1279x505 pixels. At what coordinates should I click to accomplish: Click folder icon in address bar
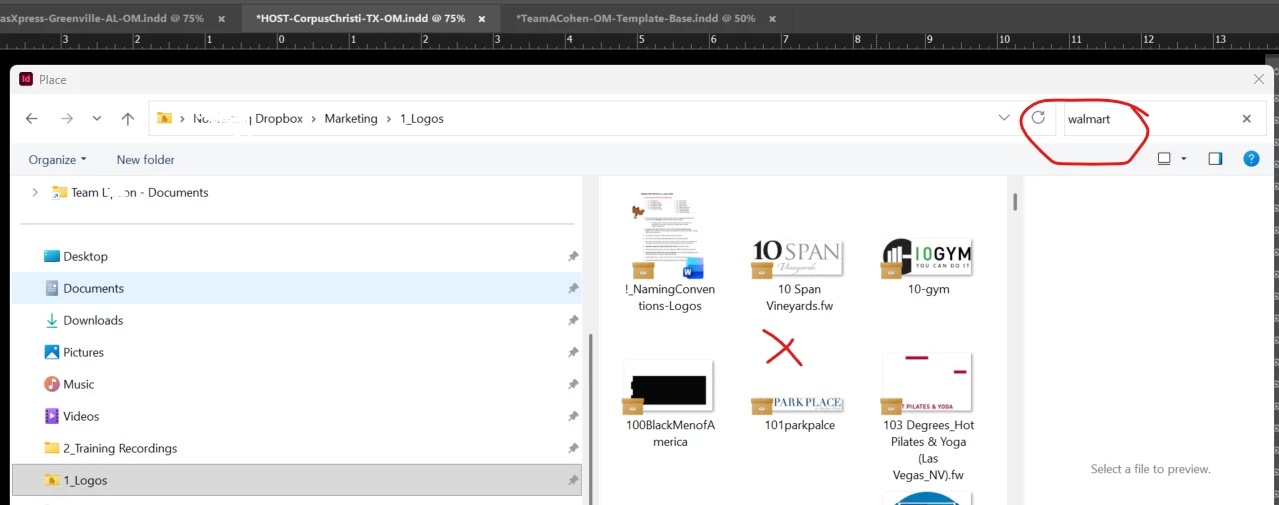pos(164,118)
